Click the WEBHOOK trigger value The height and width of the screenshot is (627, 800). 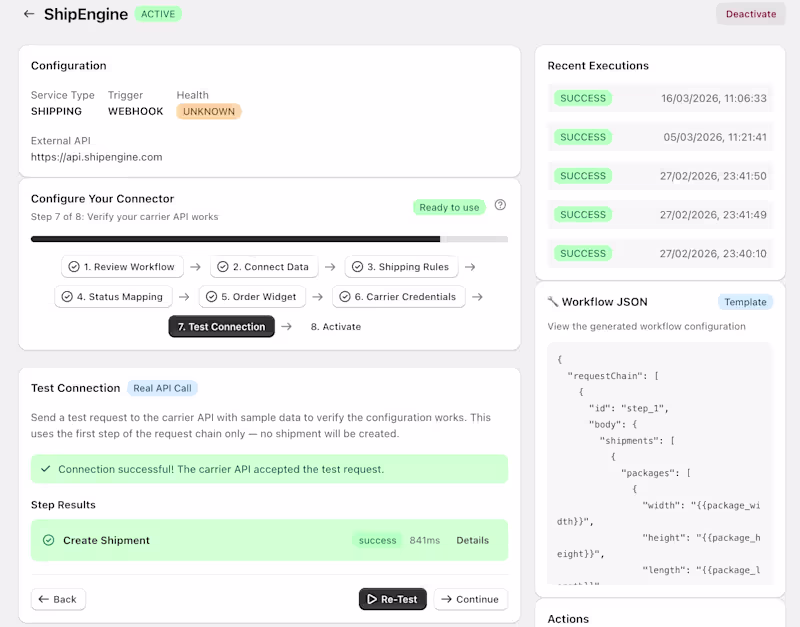click(x=136, y=111)
